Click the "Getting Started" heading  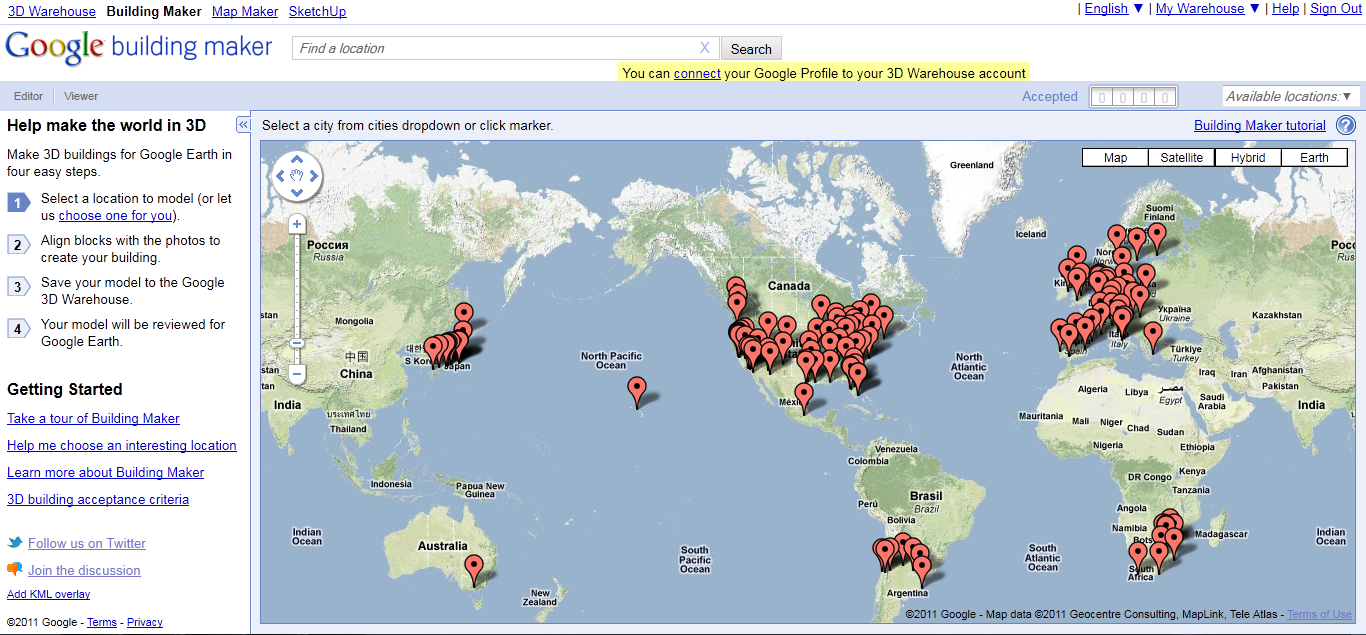pyautogui.click(x=65, y=389)
